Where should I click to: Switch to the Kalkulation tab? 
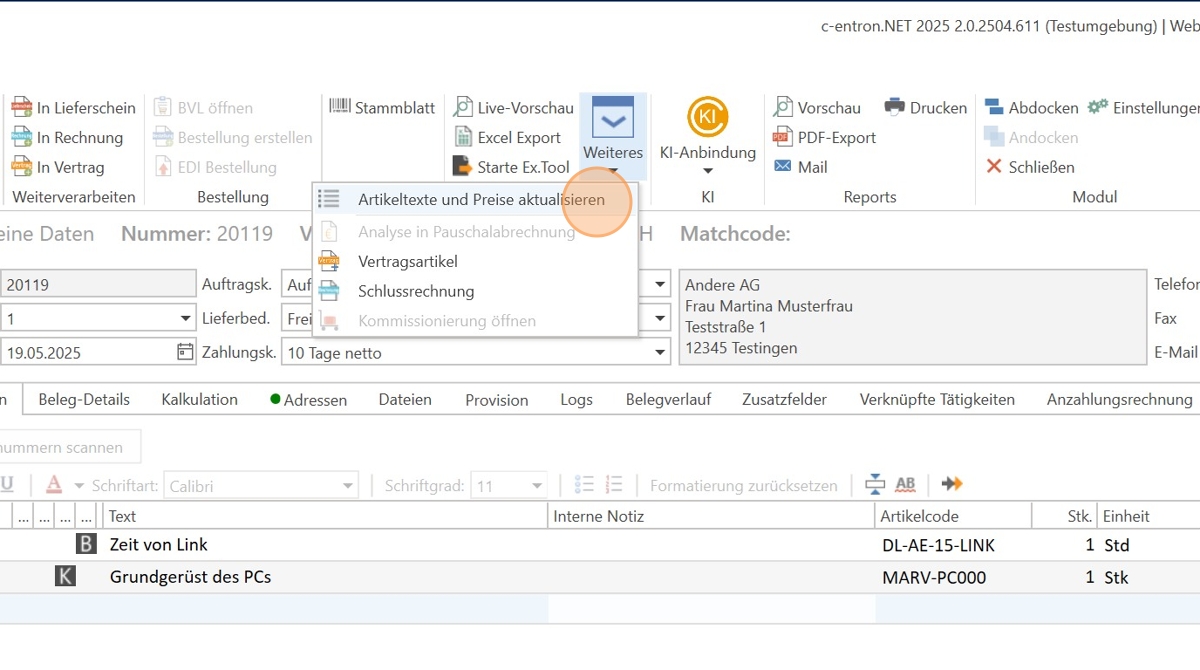pos(199,400)
